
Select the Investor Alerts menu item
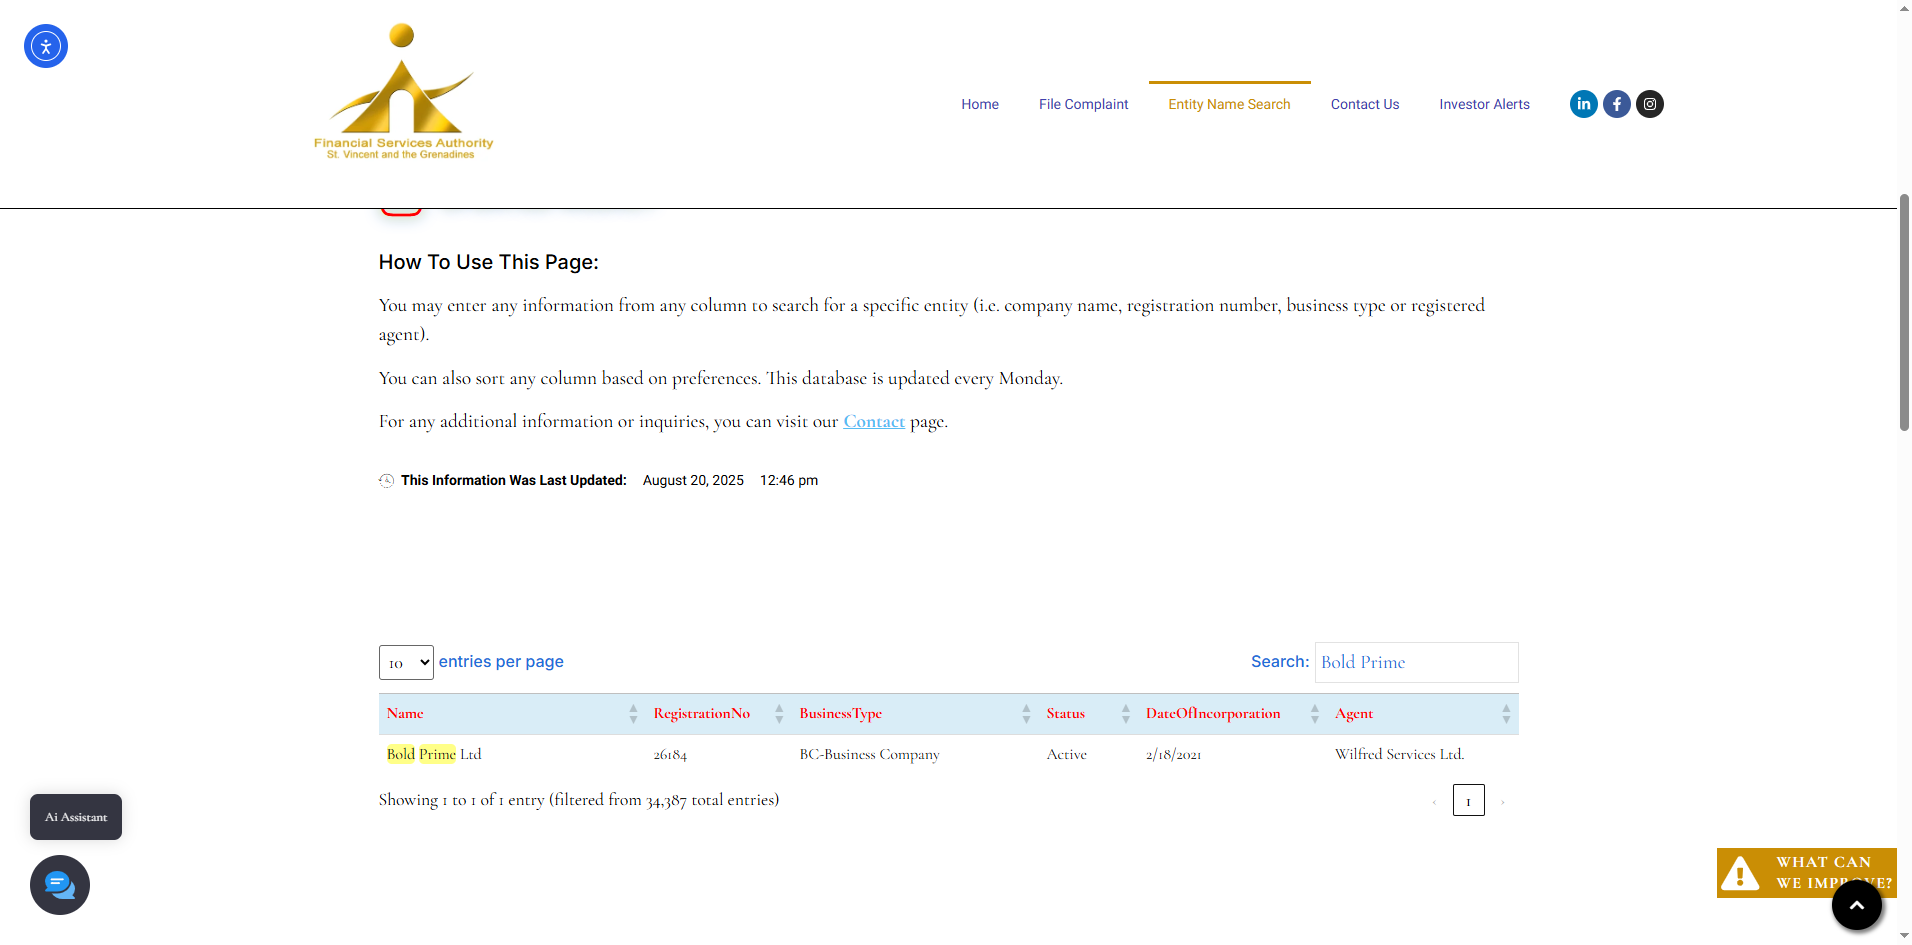(1484, 104)
